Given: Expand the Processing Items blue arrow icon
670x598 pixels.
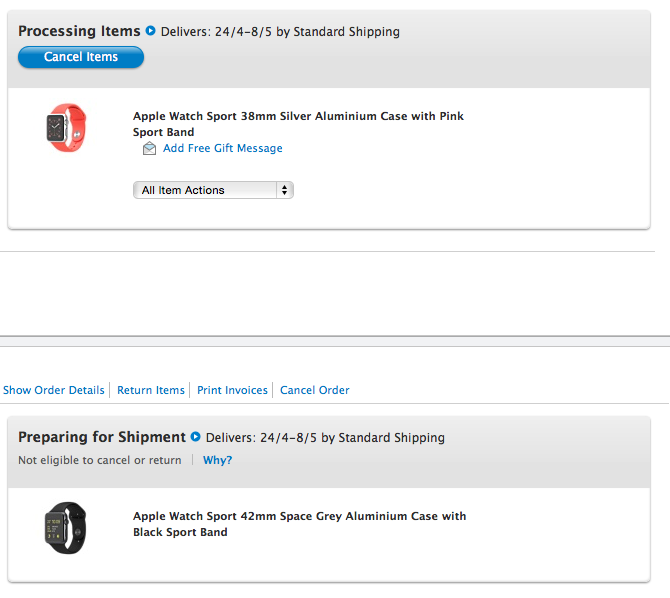Looking at the screenshot, I should click(150, 31).
